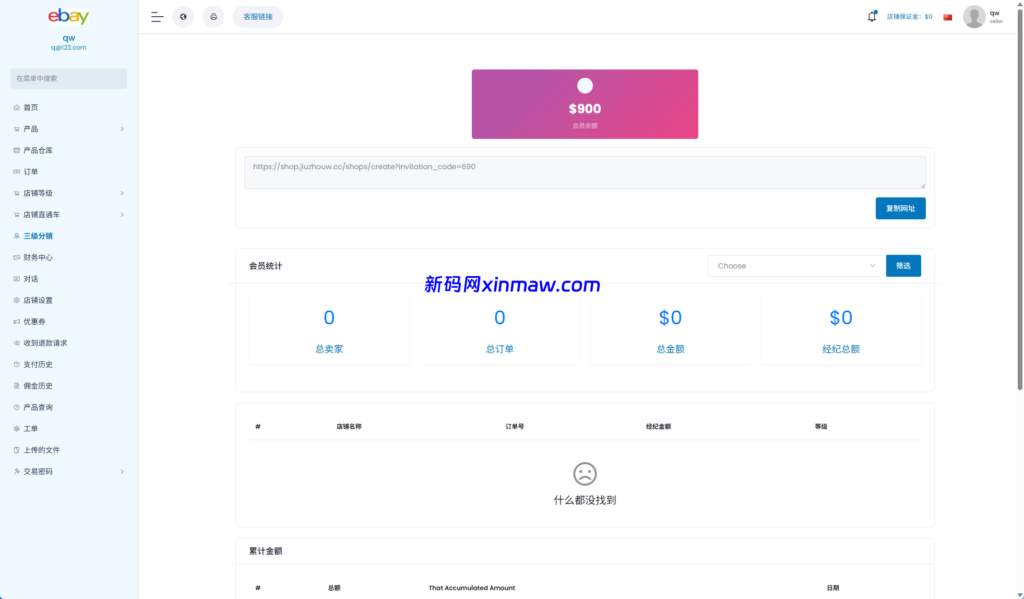Viewport: 1024px width, 599px height.
Task: Open 对话 chat from the sidebar icon
Action: (17, 278)
